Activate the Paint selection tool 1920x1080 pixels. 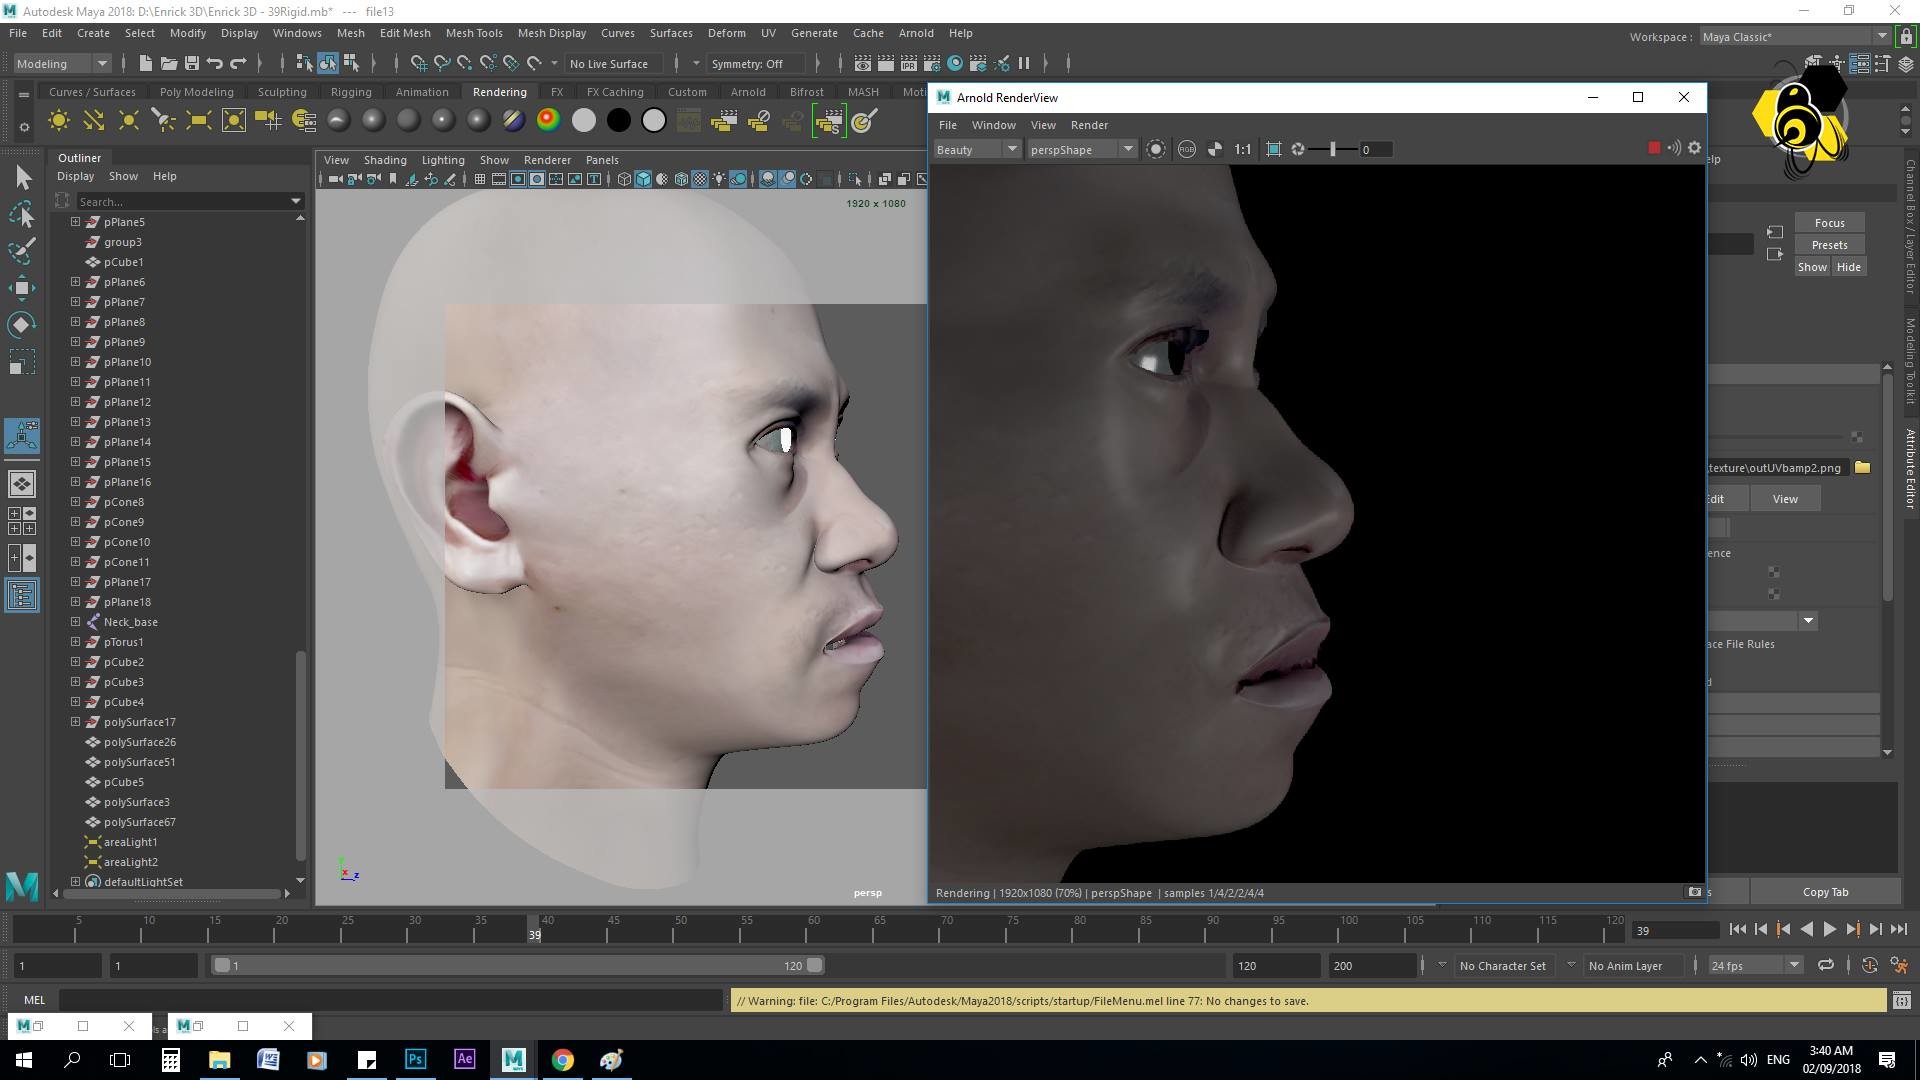coord(22,250)
